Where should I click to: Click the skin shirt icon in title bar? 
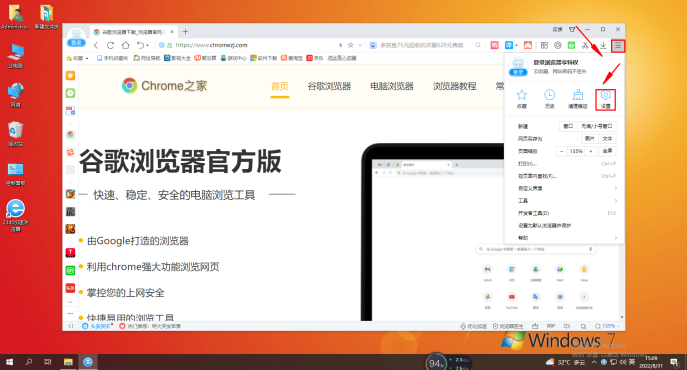pos(572,29)
